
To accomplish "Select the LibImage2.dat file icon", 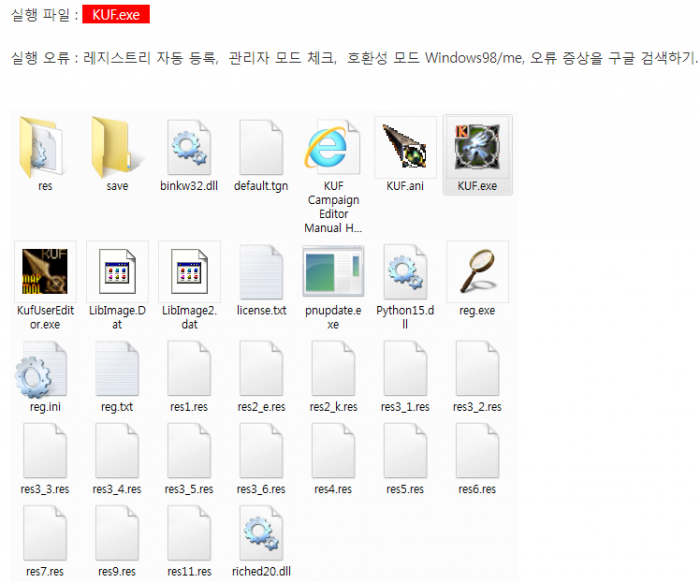I will pos(189,271).
